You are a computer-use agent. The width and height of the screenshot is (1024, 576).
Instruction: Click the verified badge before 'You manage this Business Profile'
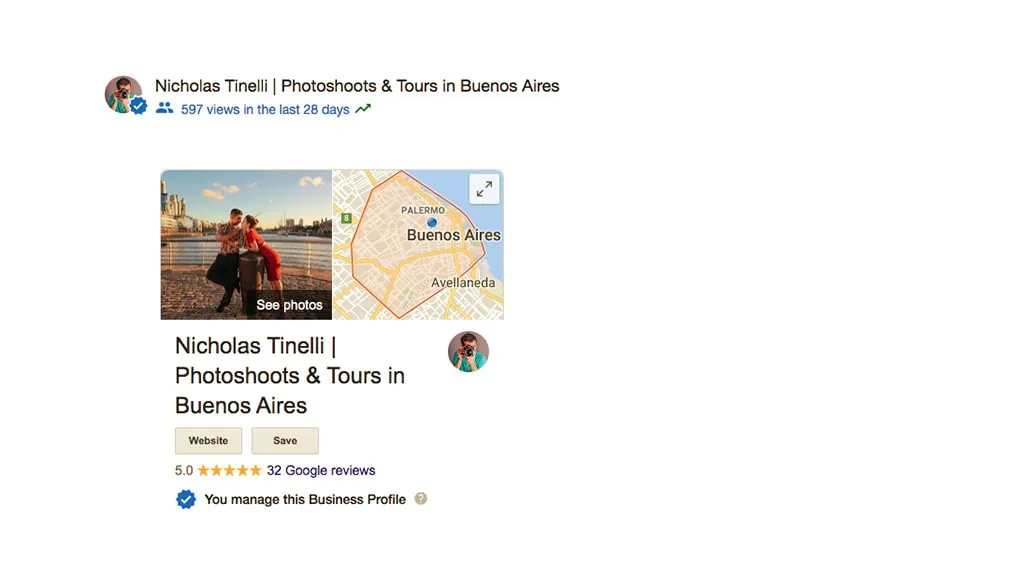(186, 498)
